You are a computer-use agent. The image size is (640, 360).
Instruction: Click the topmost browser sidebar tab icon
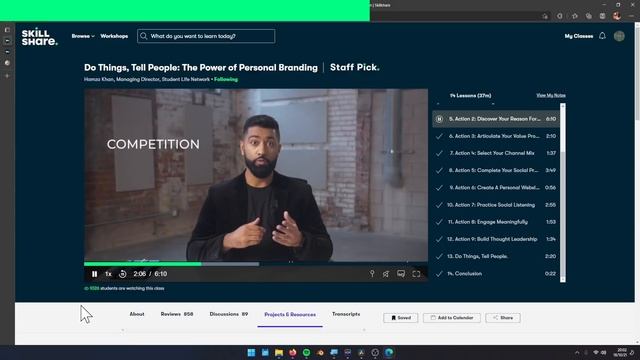pyautogui.click(x=7, y=30)
